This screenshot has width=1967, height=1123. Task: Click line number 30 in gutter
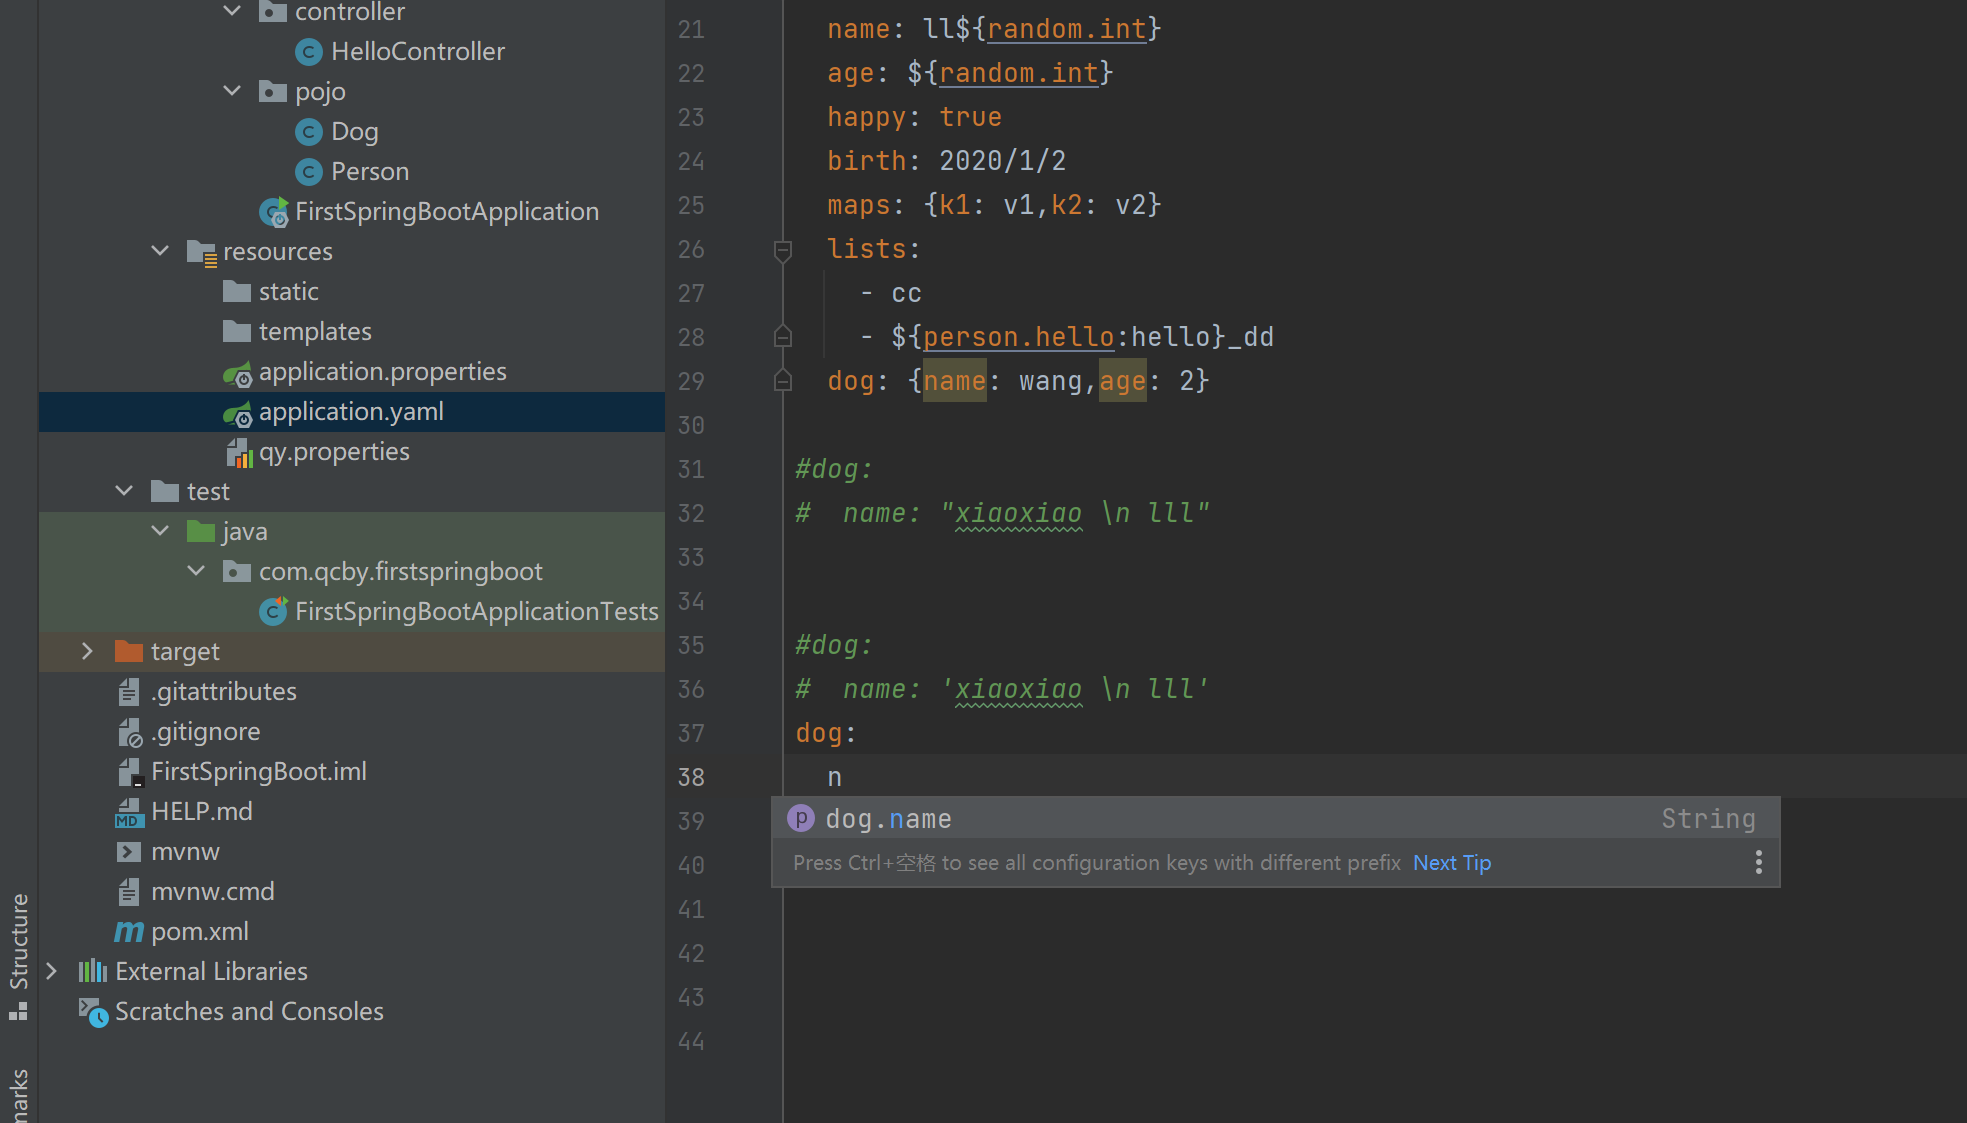[x=691, y=426]
